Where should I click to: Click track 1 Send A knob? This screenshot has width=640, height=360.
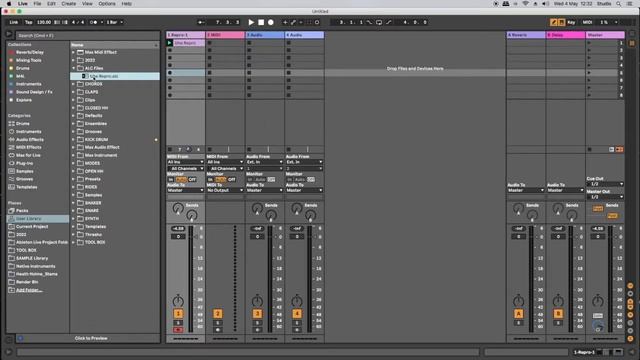tap(178, 209)
